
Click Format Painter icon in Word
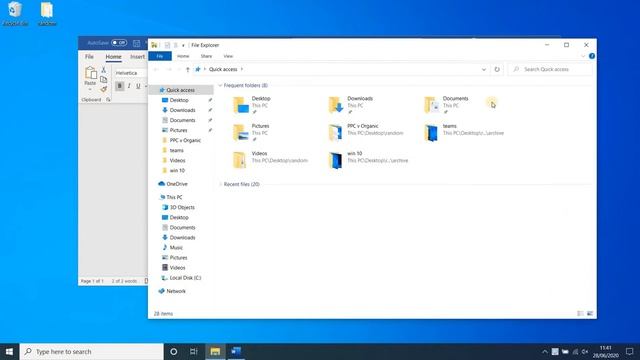click(104, 89)
